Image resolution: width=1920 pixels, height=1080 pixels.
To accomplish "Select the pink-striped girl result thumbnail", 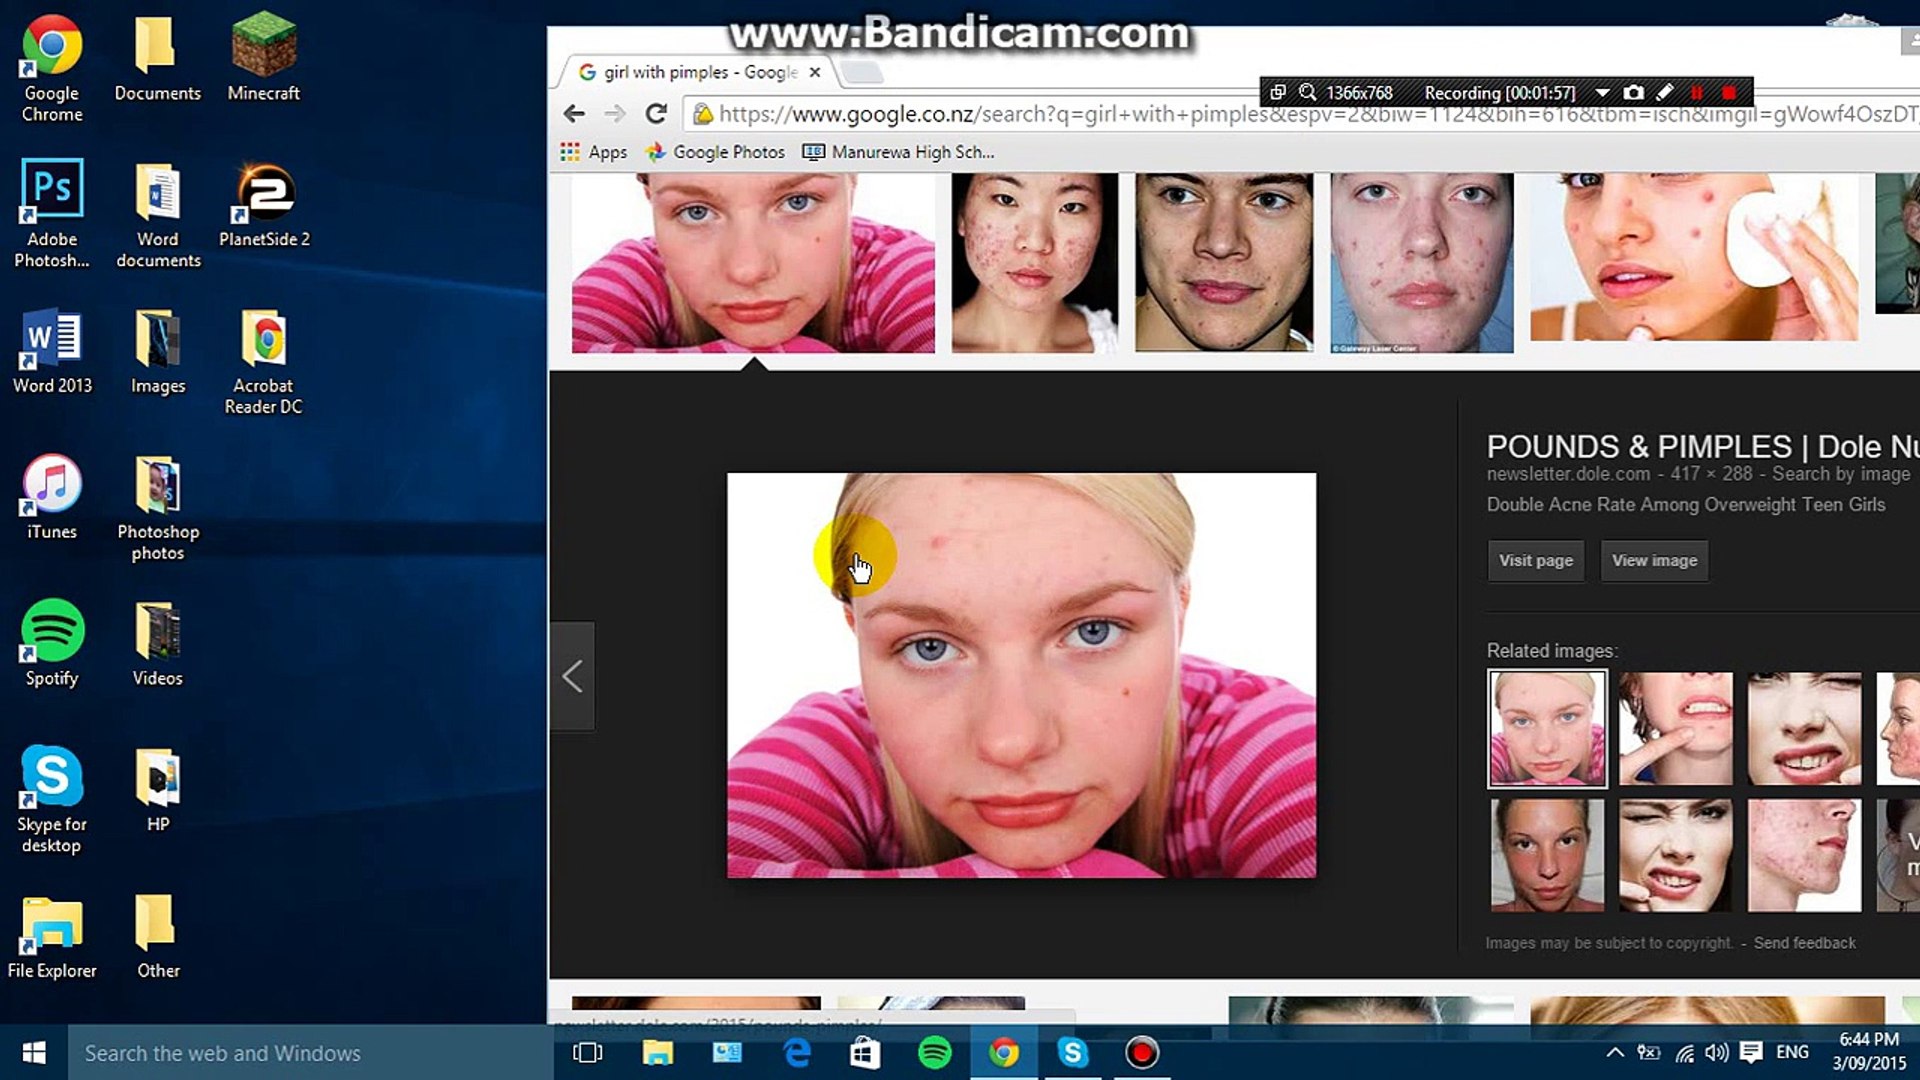I will tap(753, 262).
